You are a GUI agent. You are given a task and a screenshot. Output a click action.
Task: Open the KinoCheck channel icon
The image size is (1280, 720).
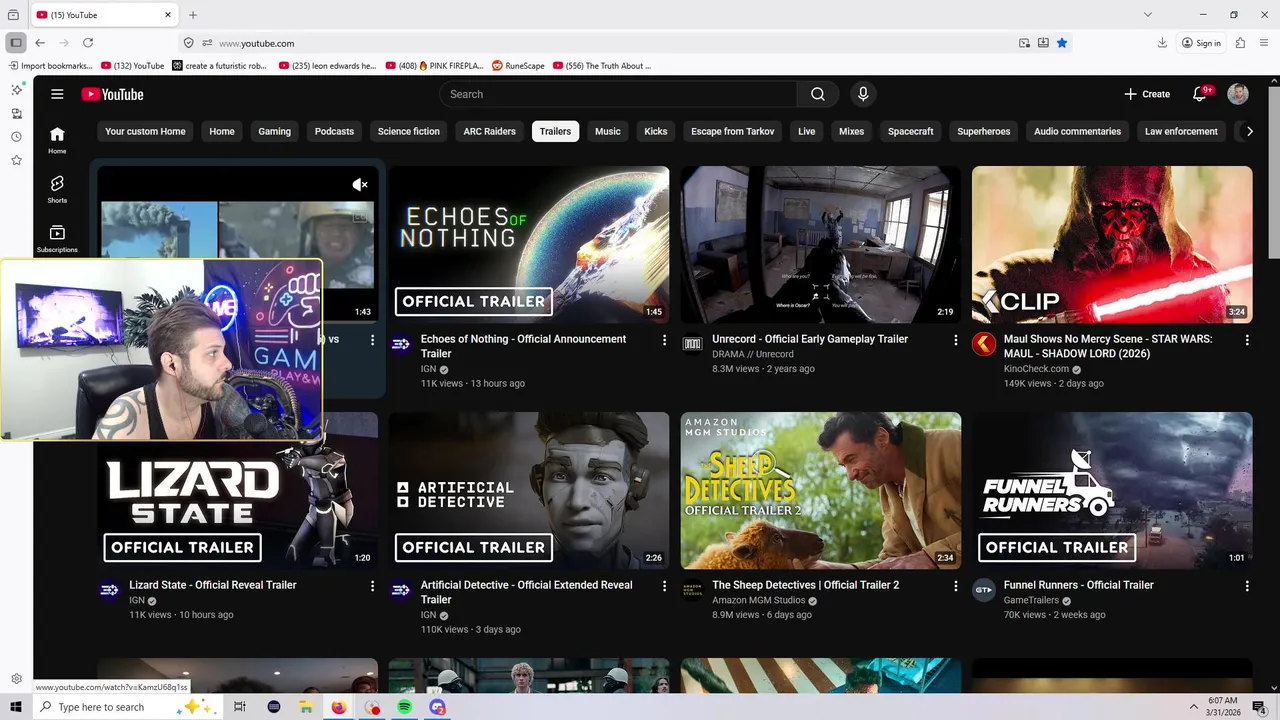(984, 344)
